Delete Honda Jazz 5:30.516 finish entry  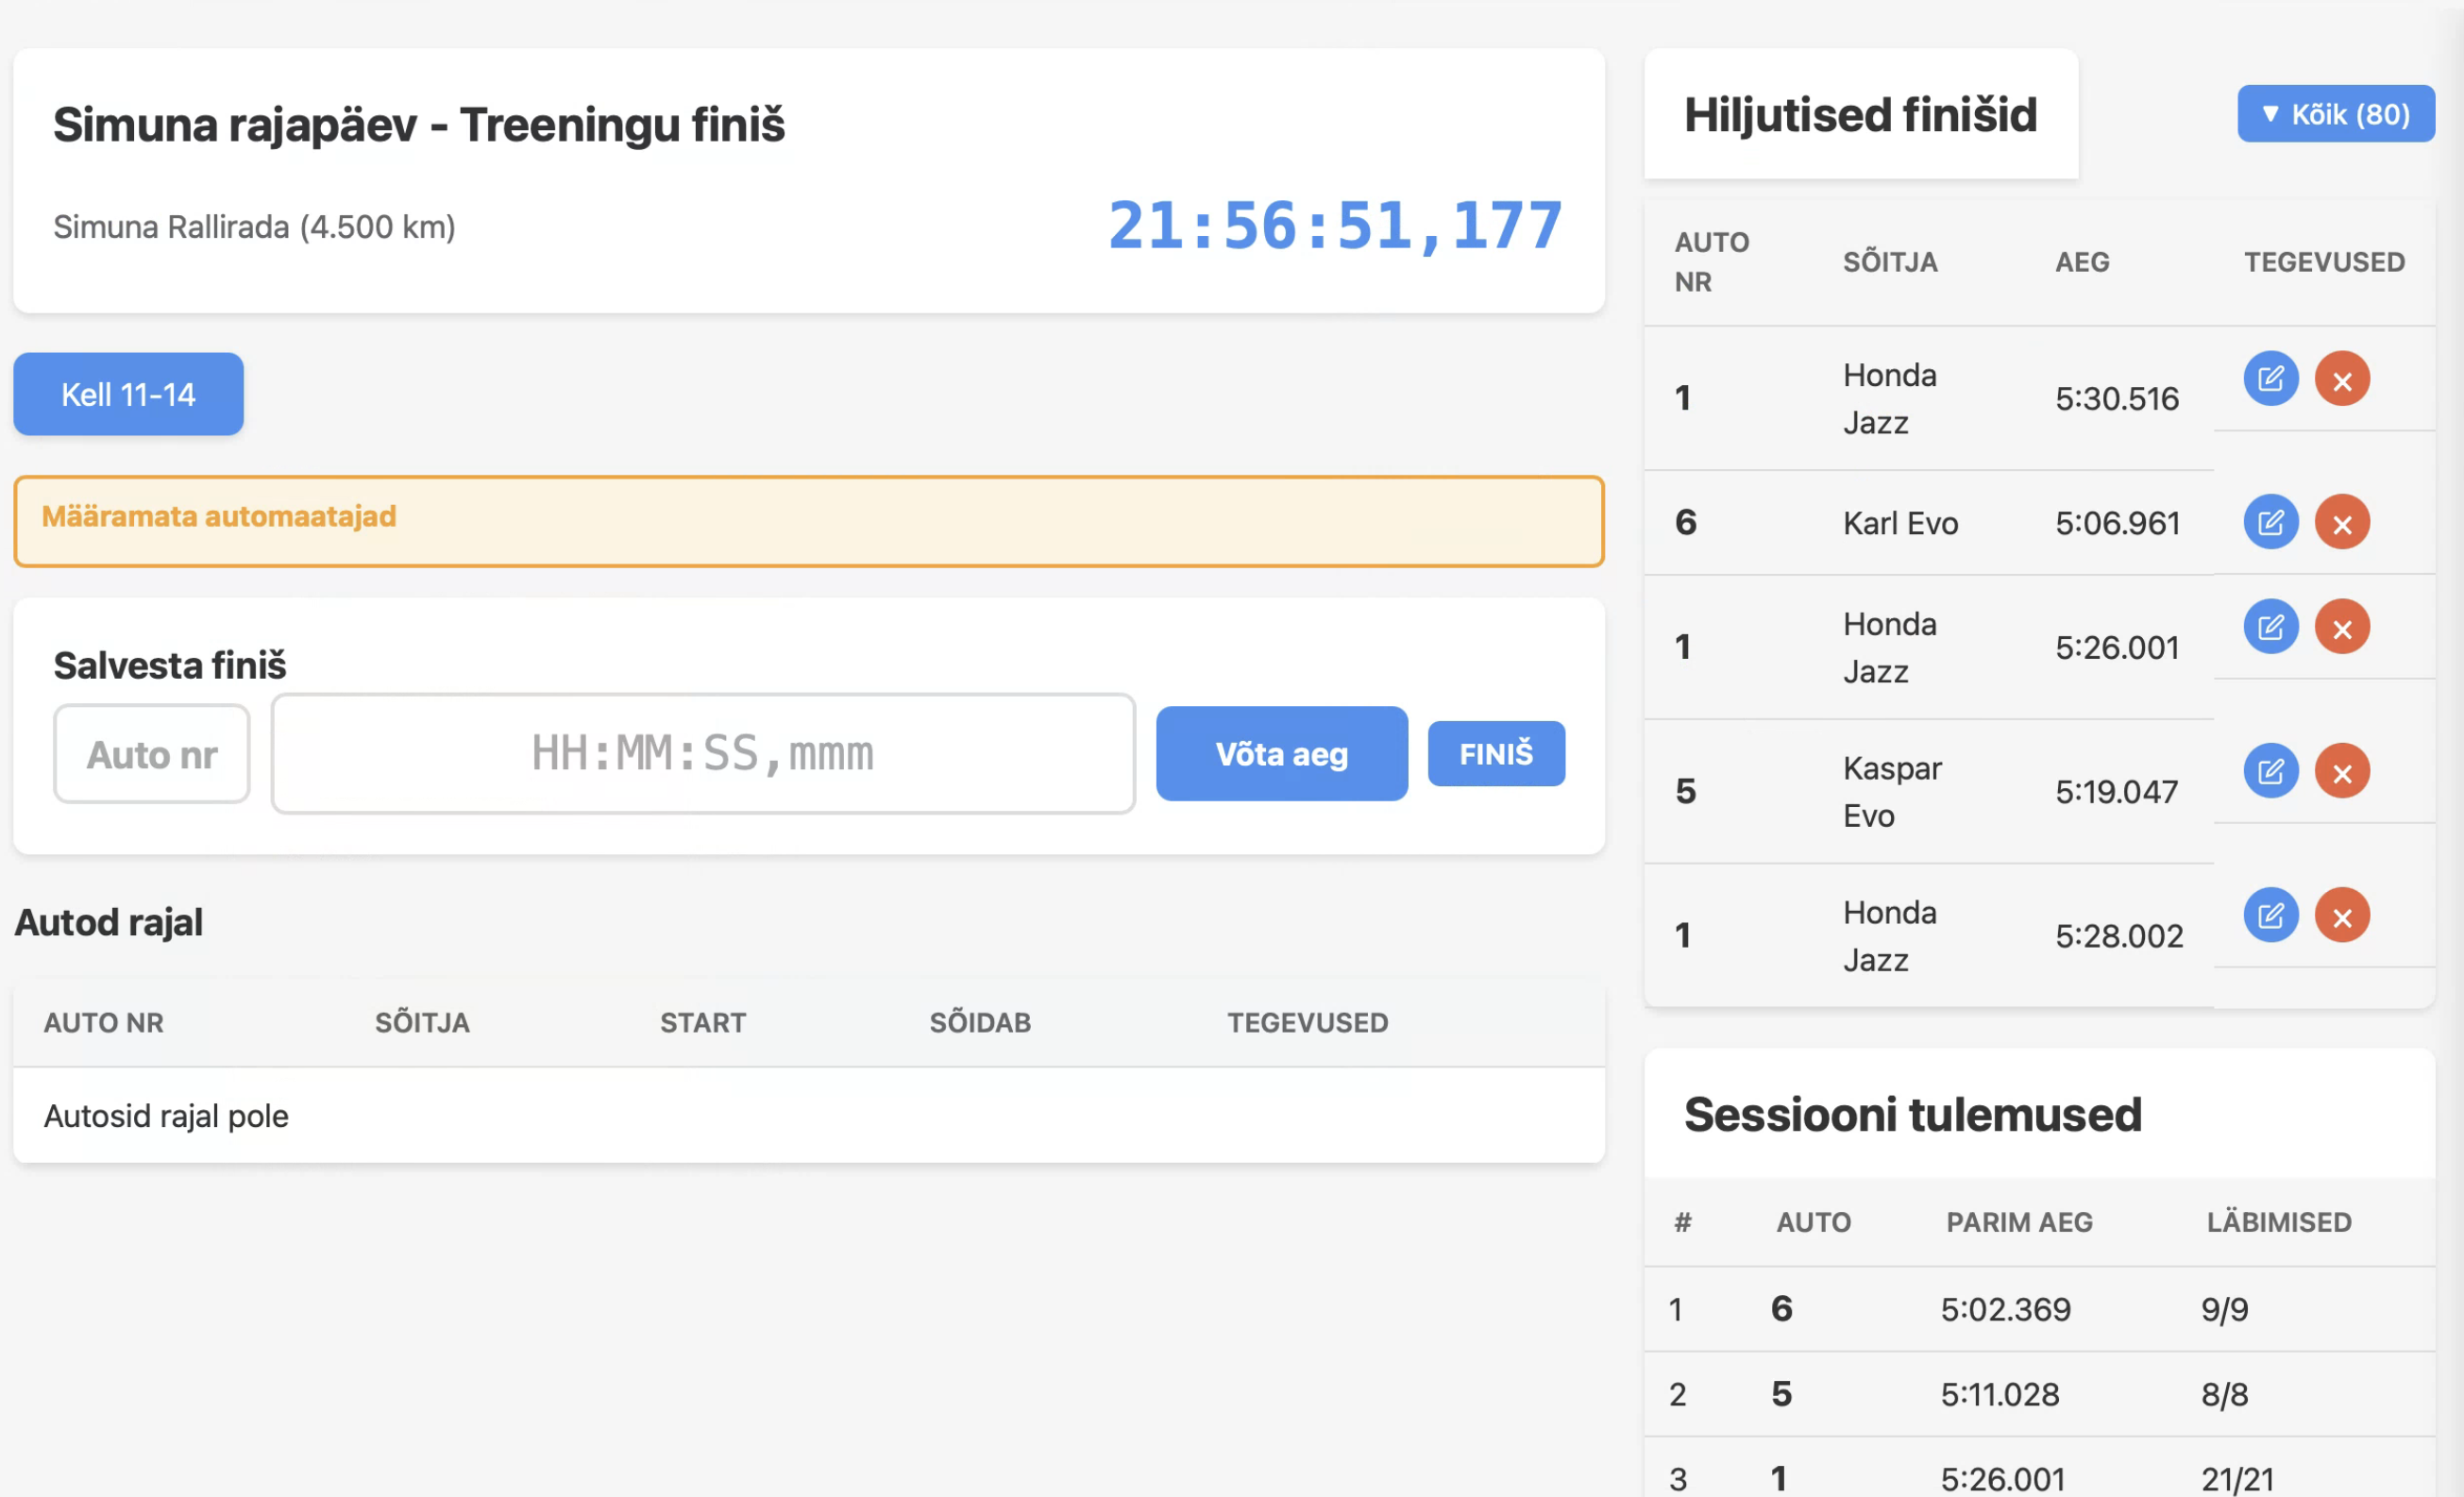coord(2342,379)
